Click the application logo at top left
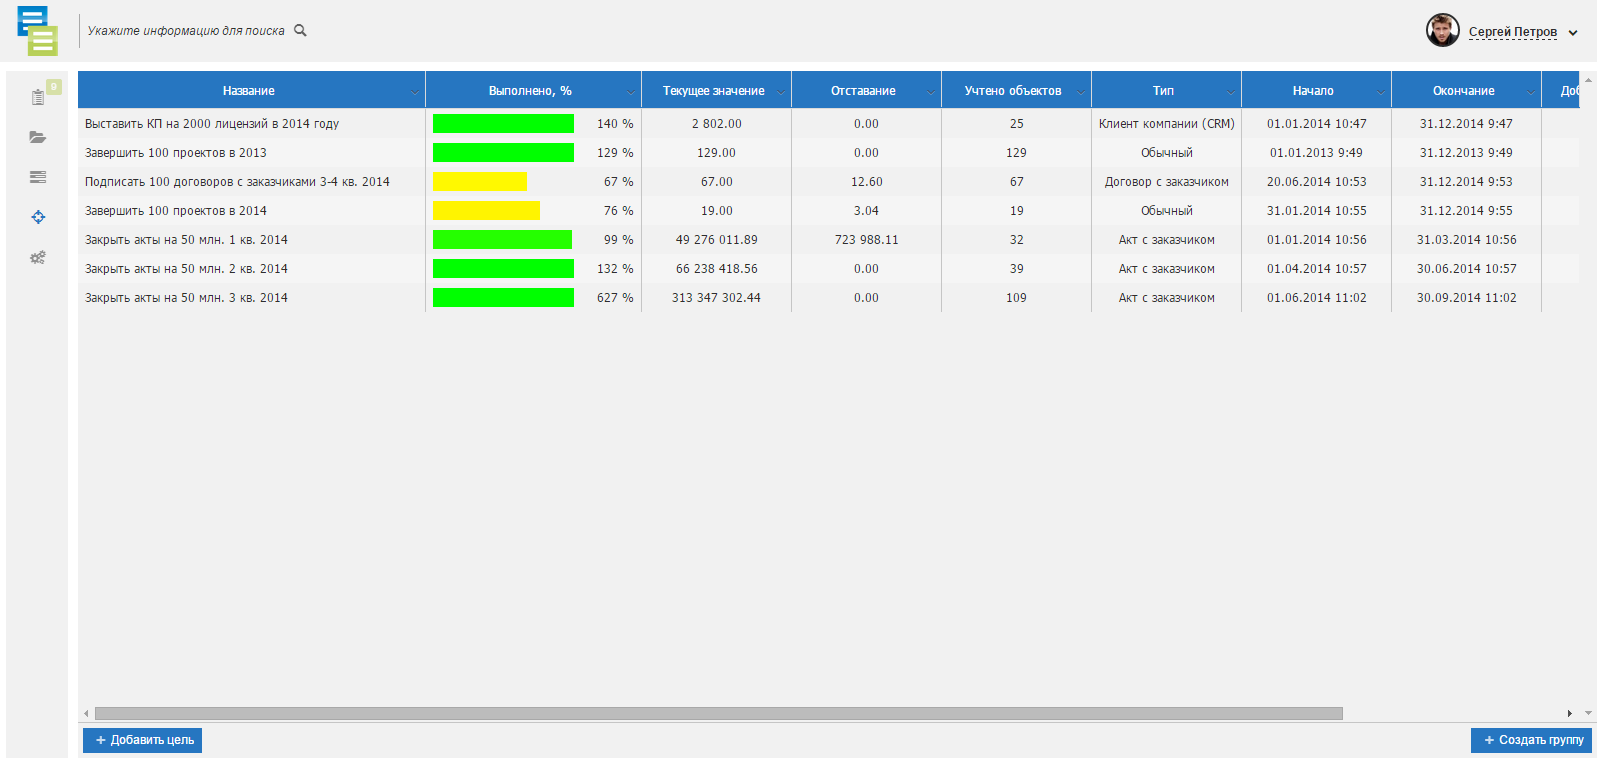This screenshot has height=763, width=1597. (x=37, y=31)
